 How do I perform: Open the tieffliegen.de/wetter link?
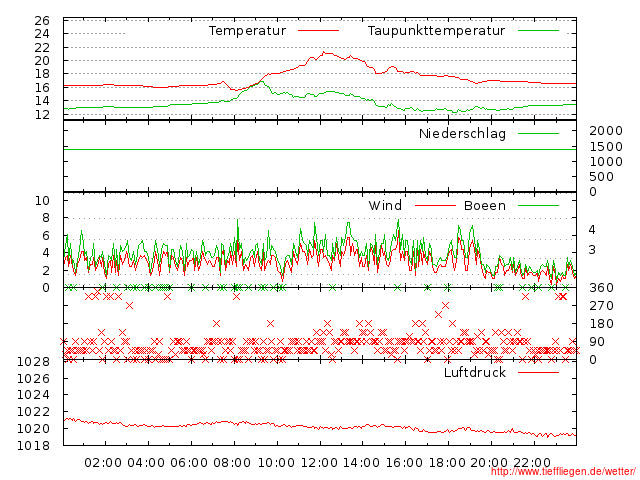[563, 472]
